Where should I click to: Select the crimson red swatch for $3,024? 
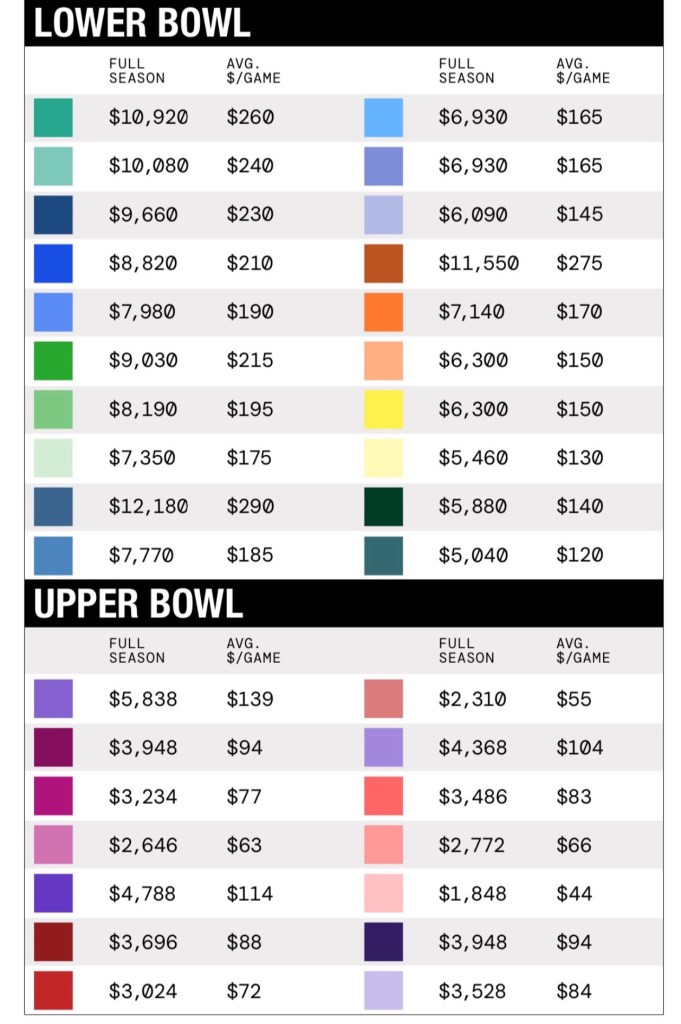tap(53, 990)
